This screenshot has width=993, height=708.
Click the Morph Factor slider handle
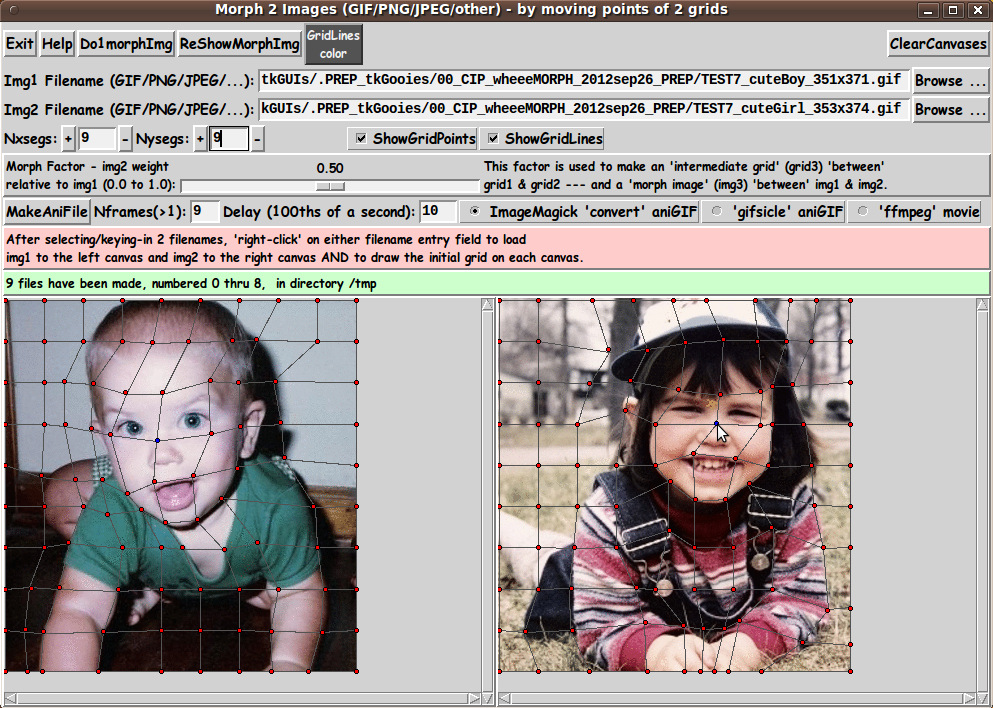point(331,186)
